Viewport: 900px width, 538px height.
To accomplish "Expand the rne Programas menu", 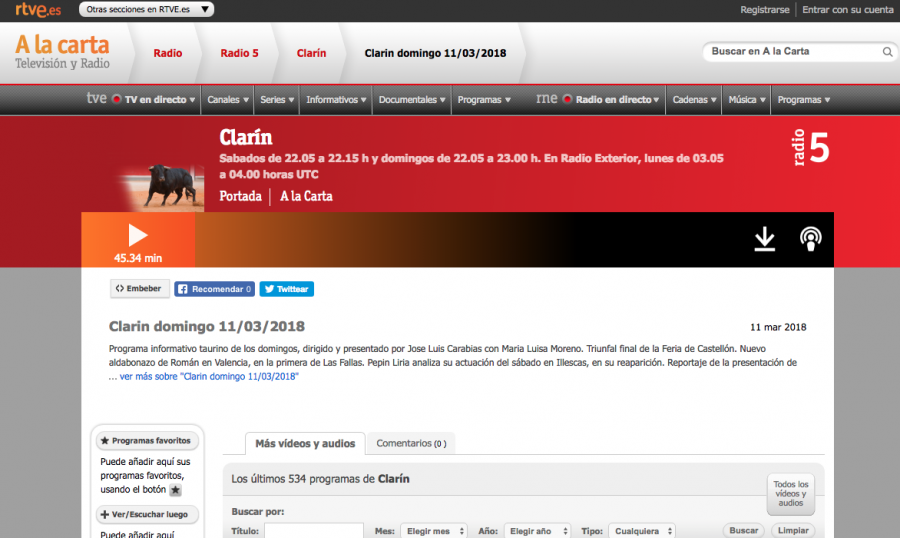I will (804, 100).
